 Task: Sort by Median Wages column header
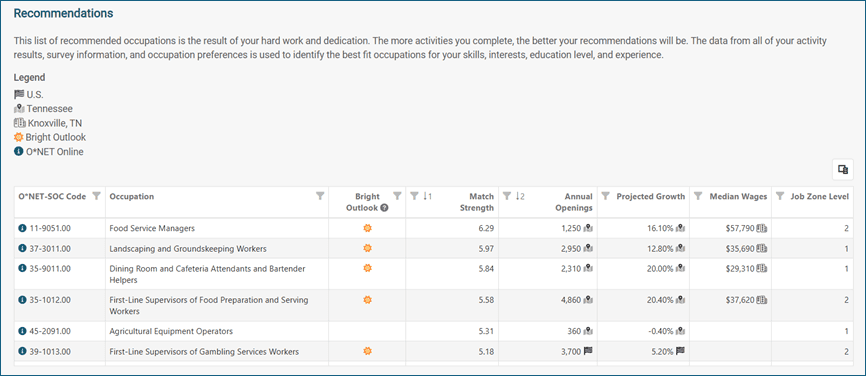738,197
